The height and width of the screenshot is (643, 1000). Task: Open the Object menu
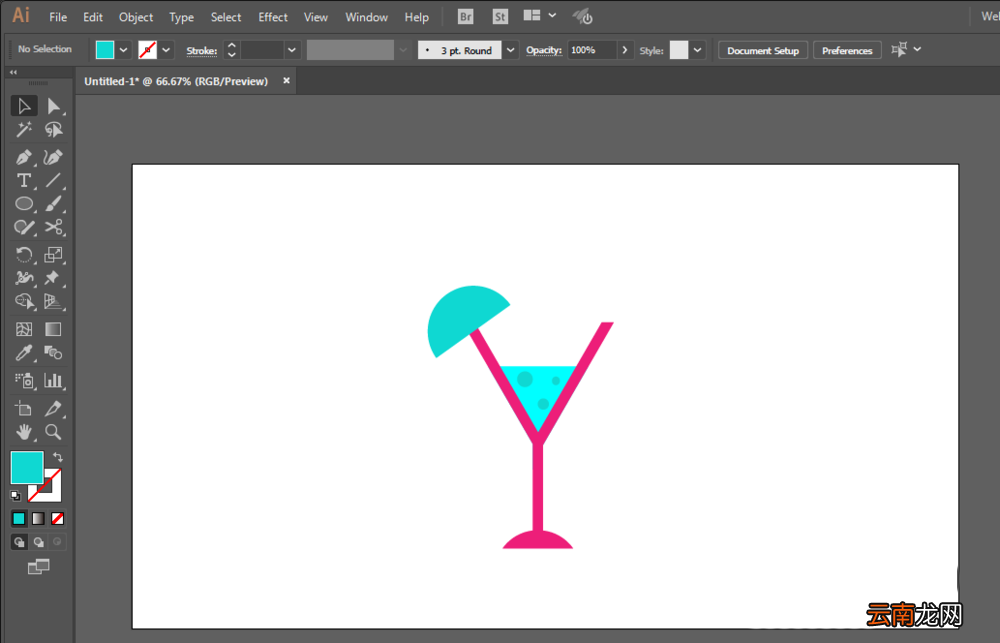pos(136,17)
